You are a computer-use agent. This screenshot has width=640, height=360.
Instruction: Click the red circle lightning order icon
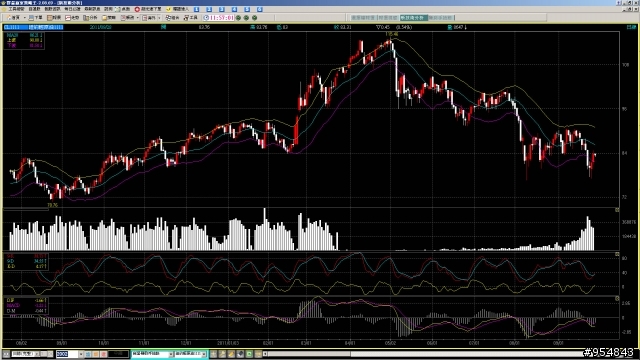pos(137,9)
